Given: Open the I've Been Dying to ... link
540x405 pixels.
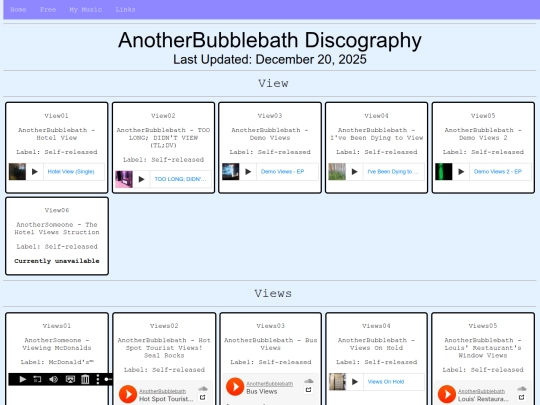Looking at the screenshot, I should click(x=393, y=172).
